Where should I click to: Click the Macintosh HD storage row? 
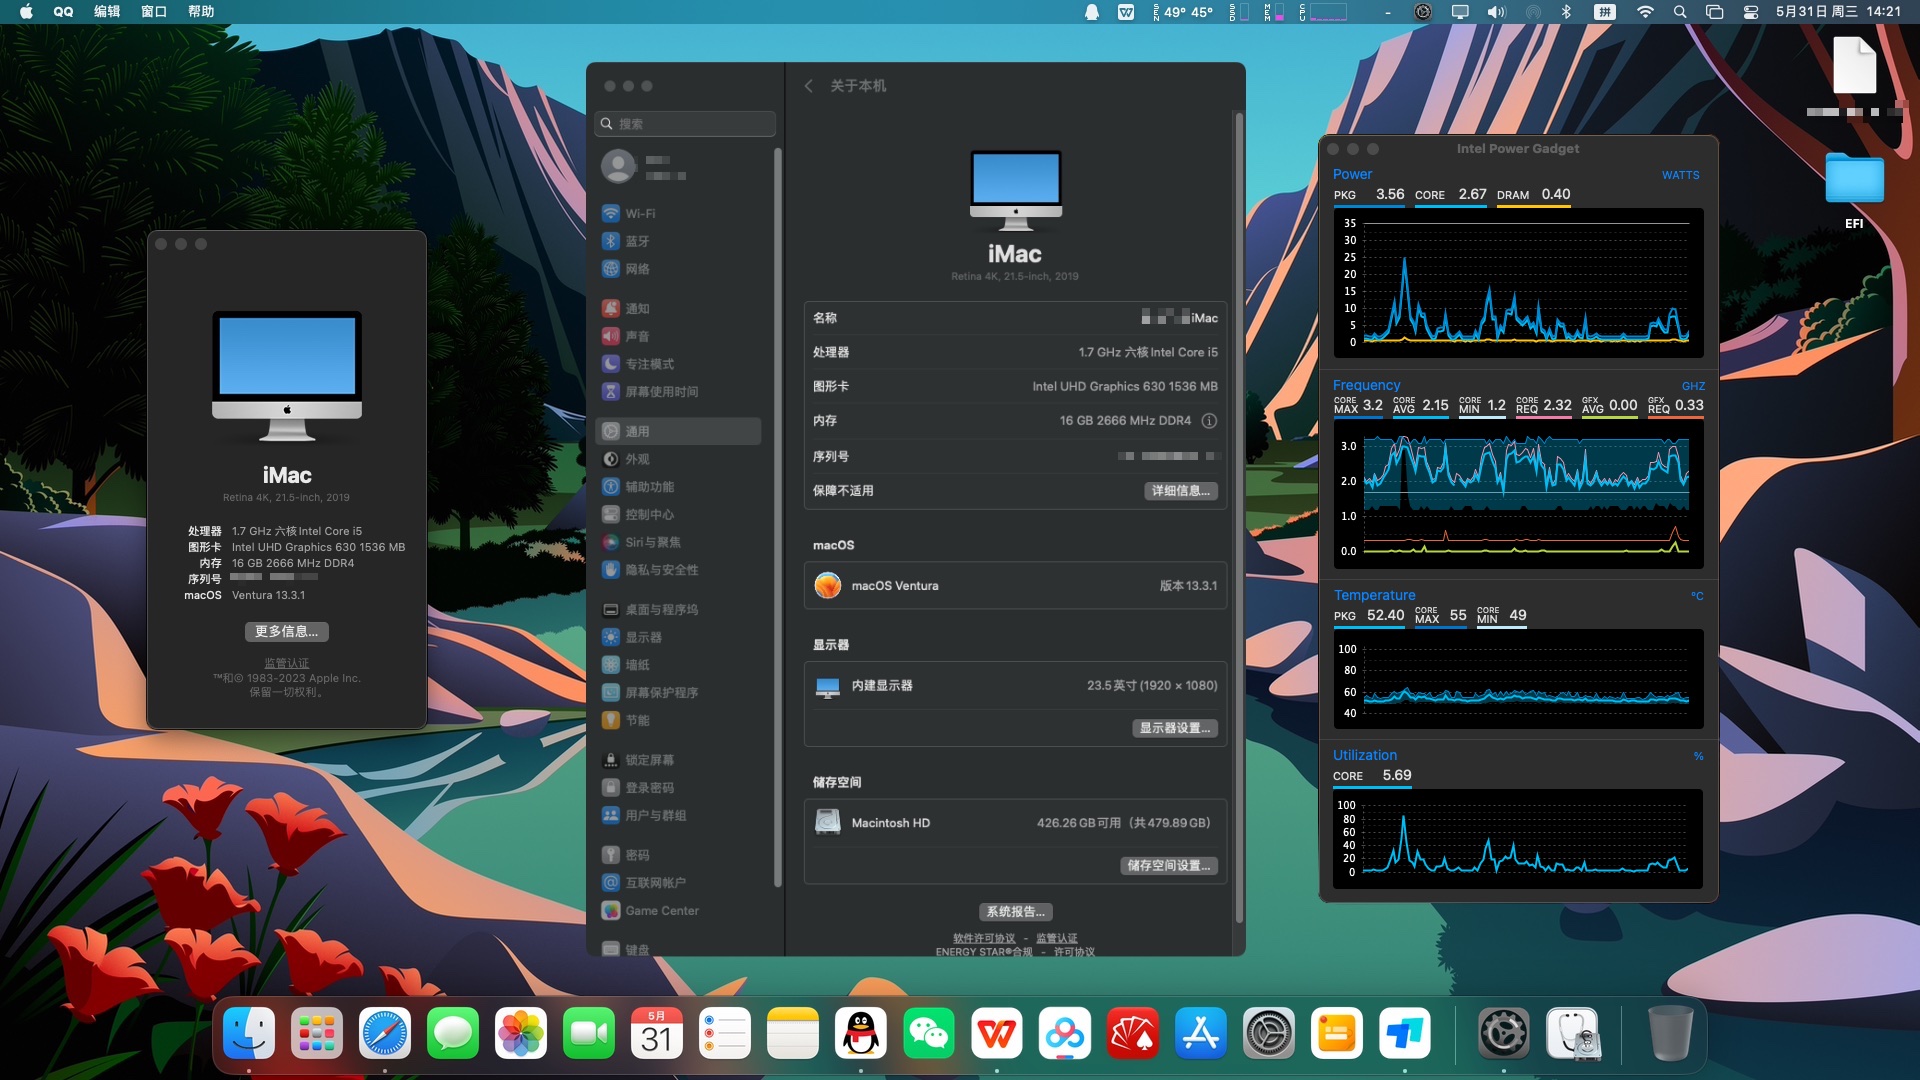pos(1015,823)
